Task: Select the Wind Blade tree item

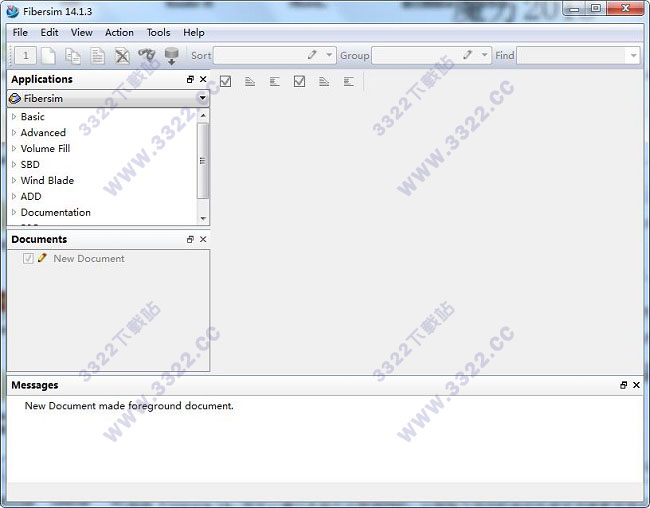Action: pyautogui.click(x=47, y=180)
